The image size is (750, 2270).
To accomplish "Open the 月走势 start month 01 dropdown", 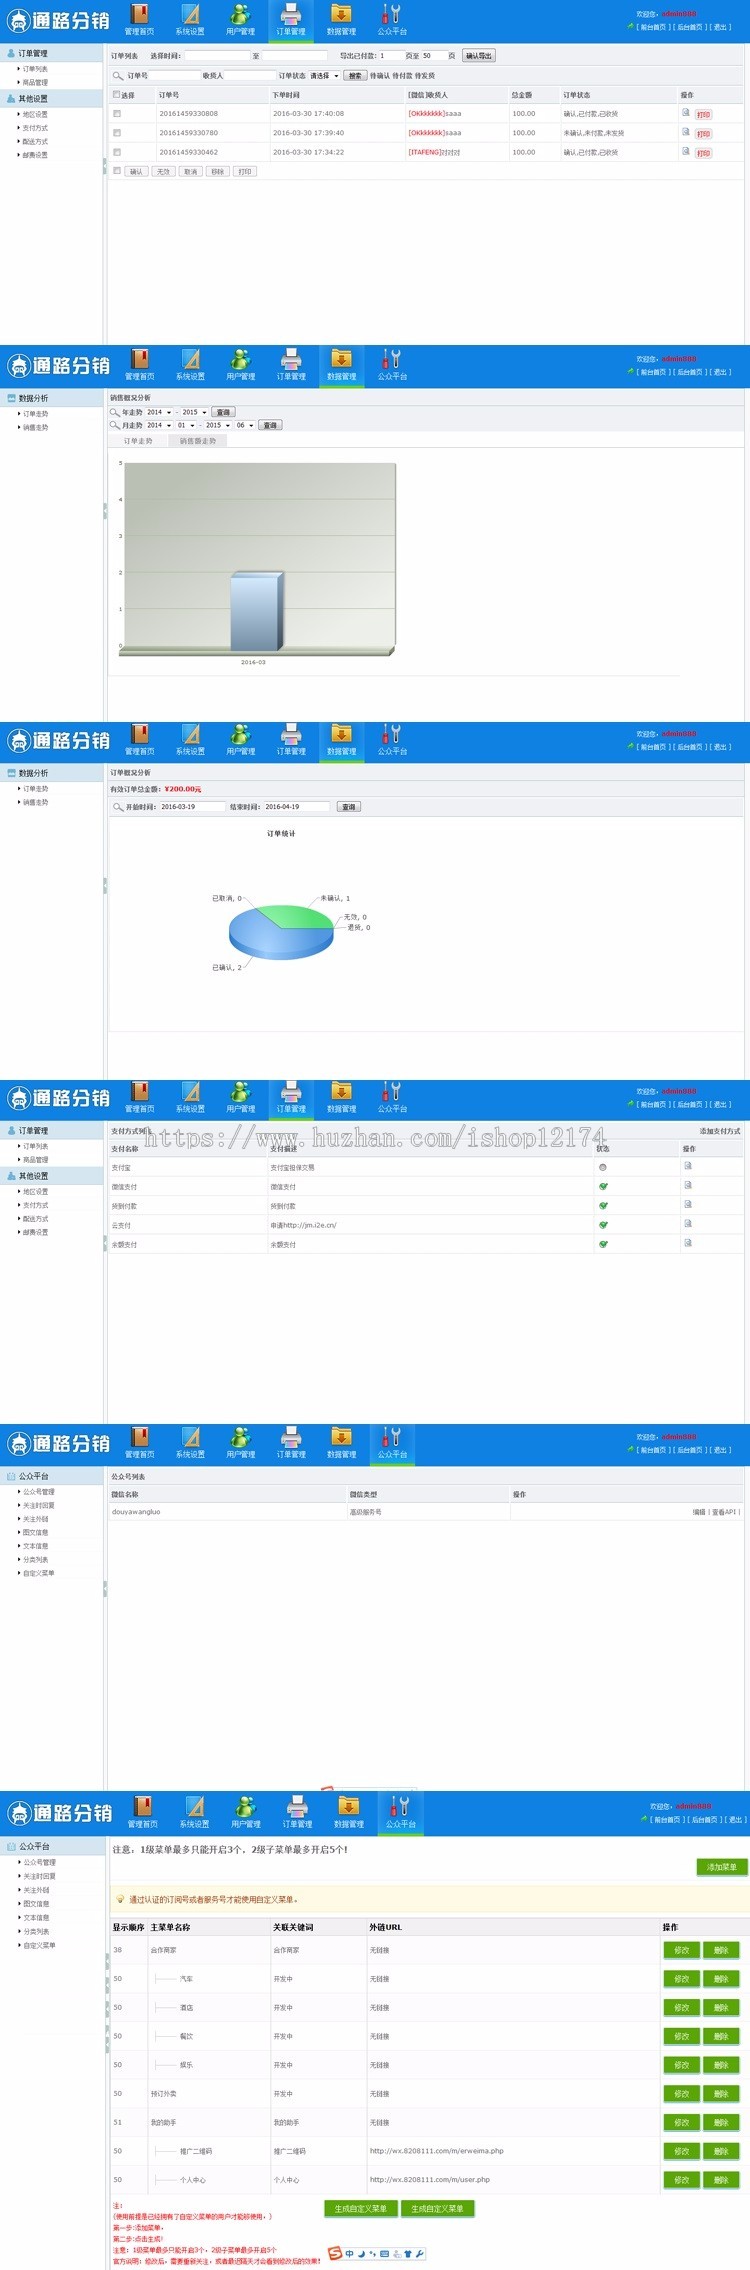I will (x=187, y=425).
